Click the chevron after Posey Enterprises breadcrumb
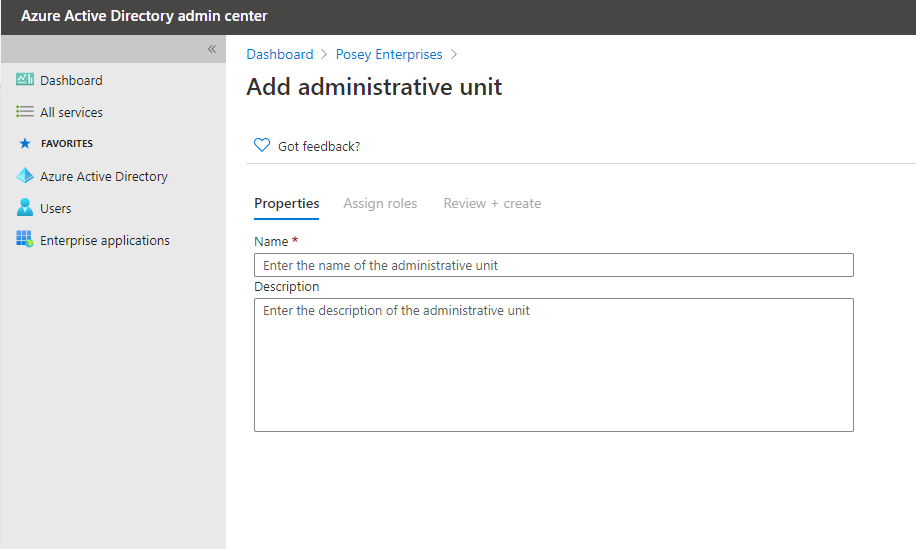This screenshot has height=549, width=916. [454, 54]
